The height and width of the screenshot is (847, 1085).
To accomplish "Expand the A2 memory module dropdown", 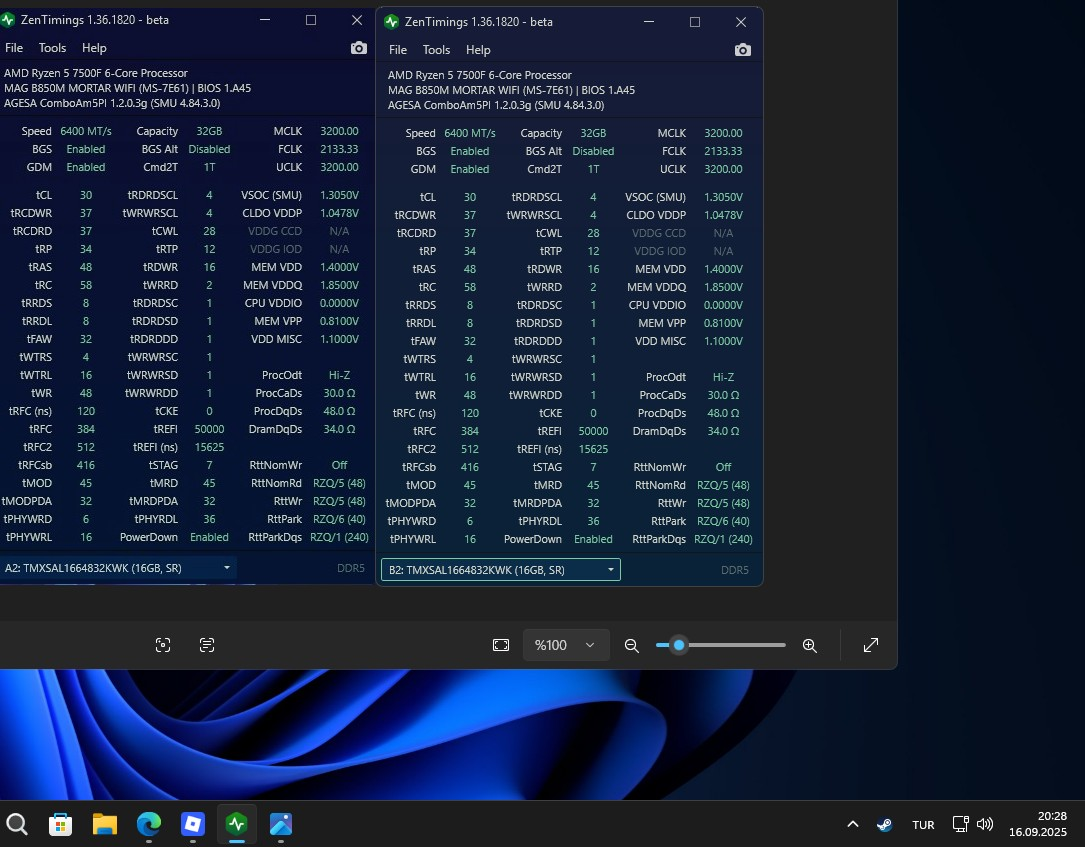I will (118, 567).
